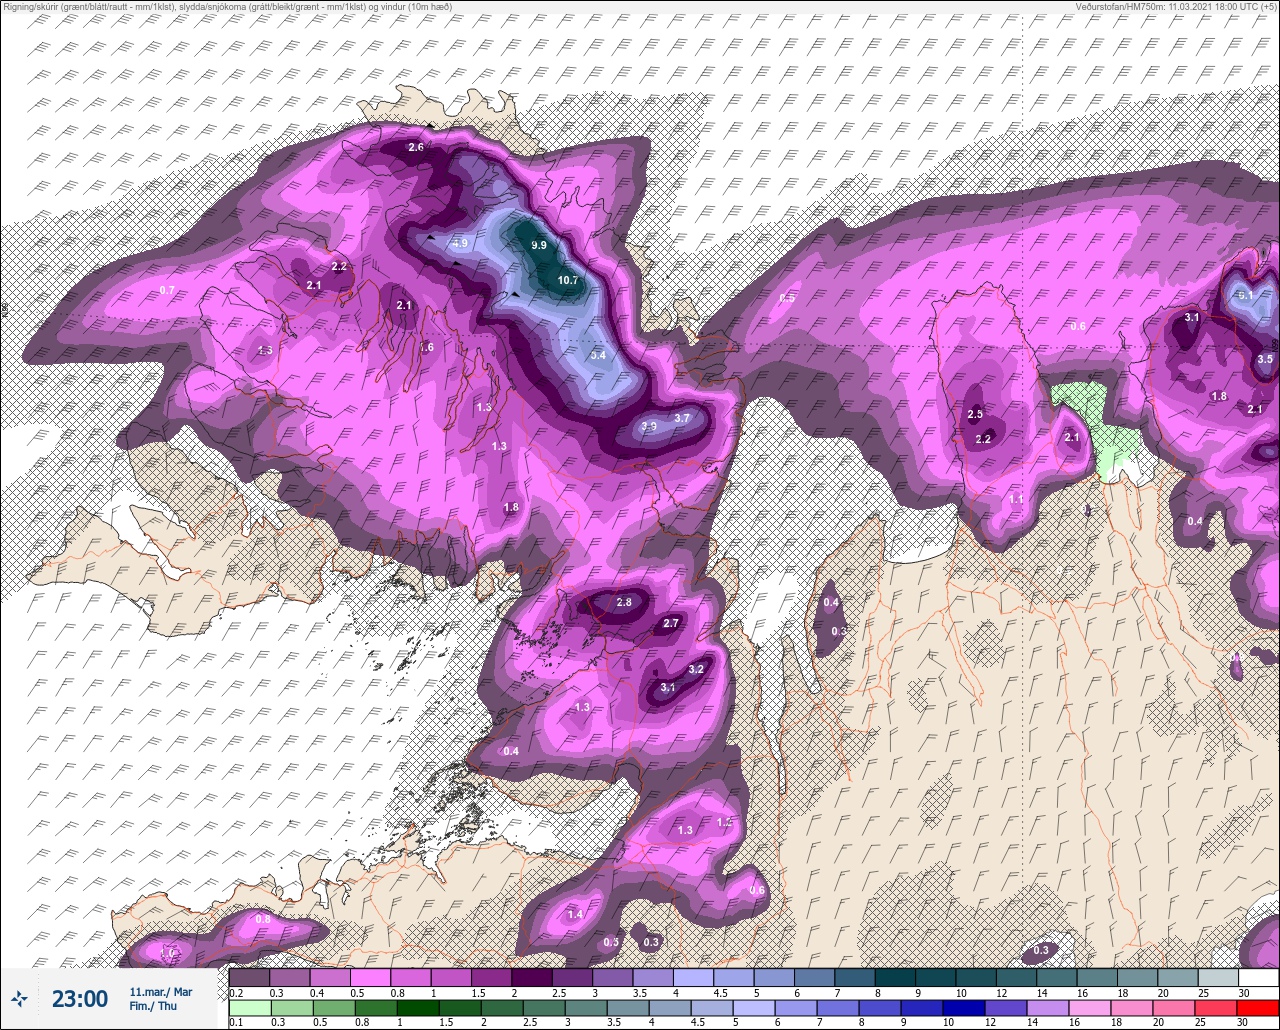
Task: Click the 0.7 value label on the map
Action: 167,290
